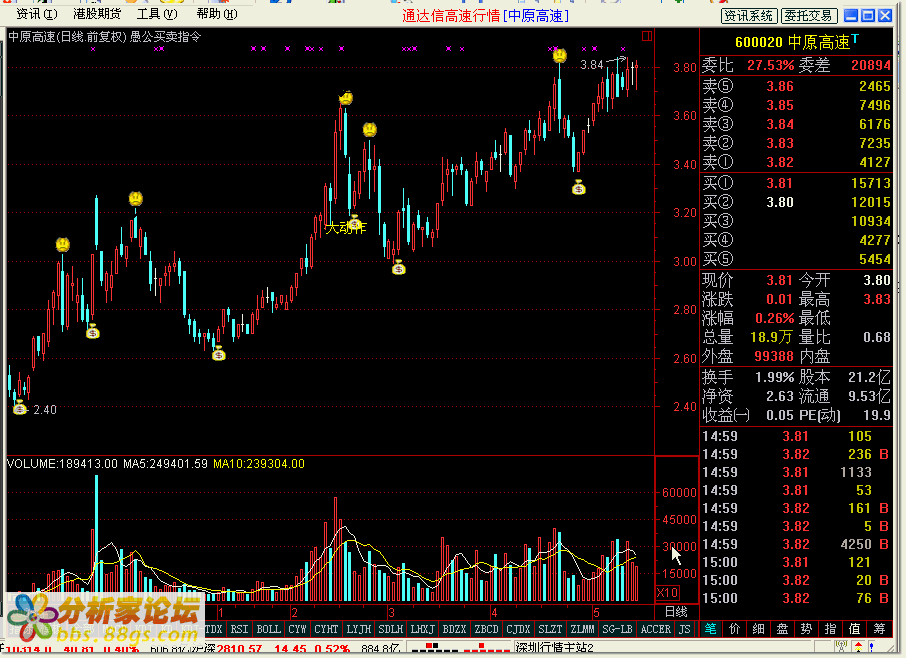Click the trade row with volume 1133
The height and width of the screenshot is (658, 906).
796,472
